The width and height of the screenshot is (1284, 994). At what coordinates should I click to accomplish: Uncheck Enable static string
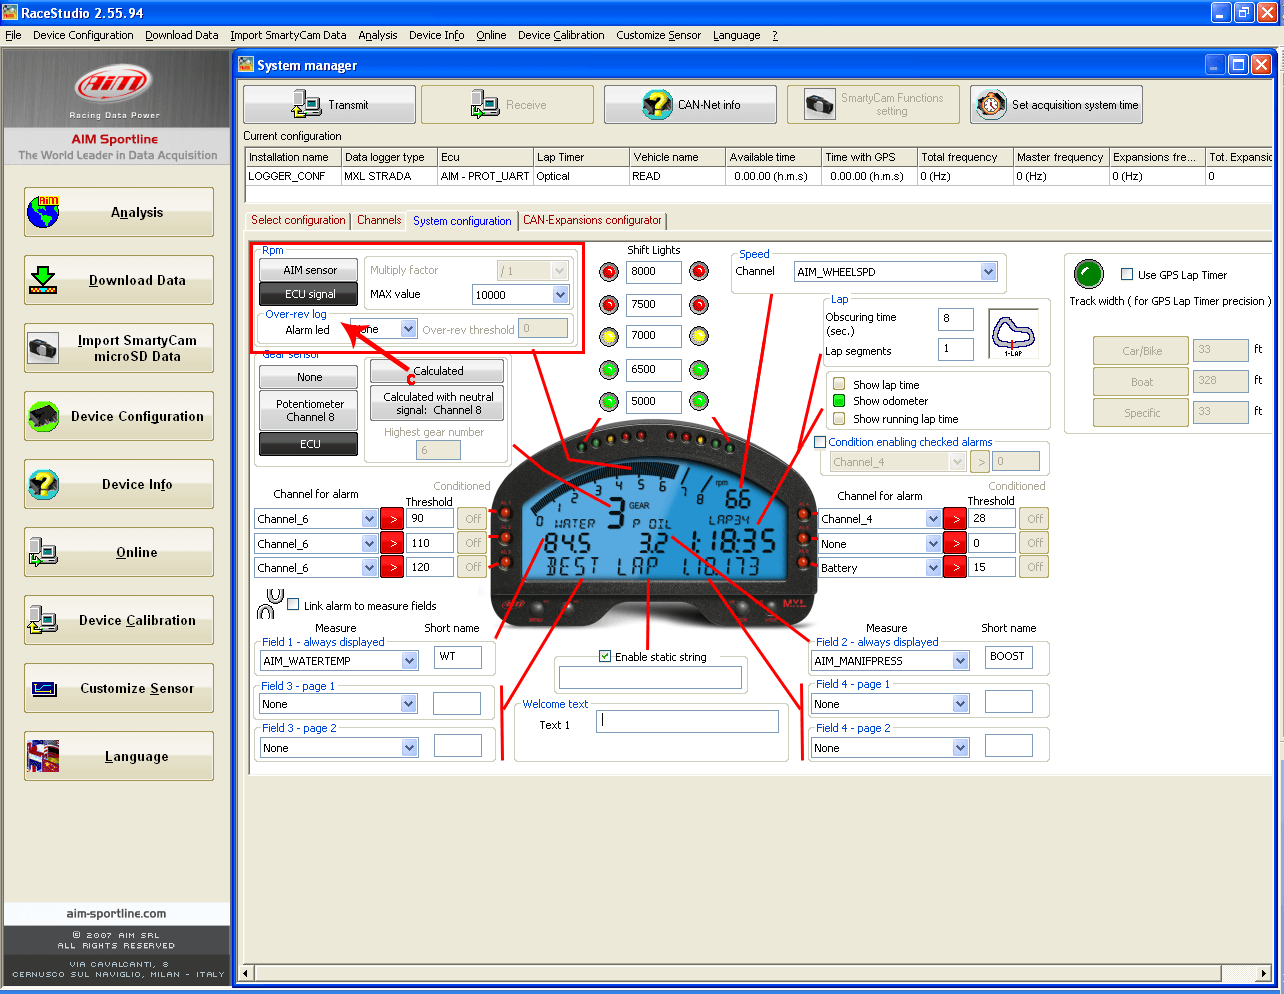pyautogui.click(x=605, y=656)
